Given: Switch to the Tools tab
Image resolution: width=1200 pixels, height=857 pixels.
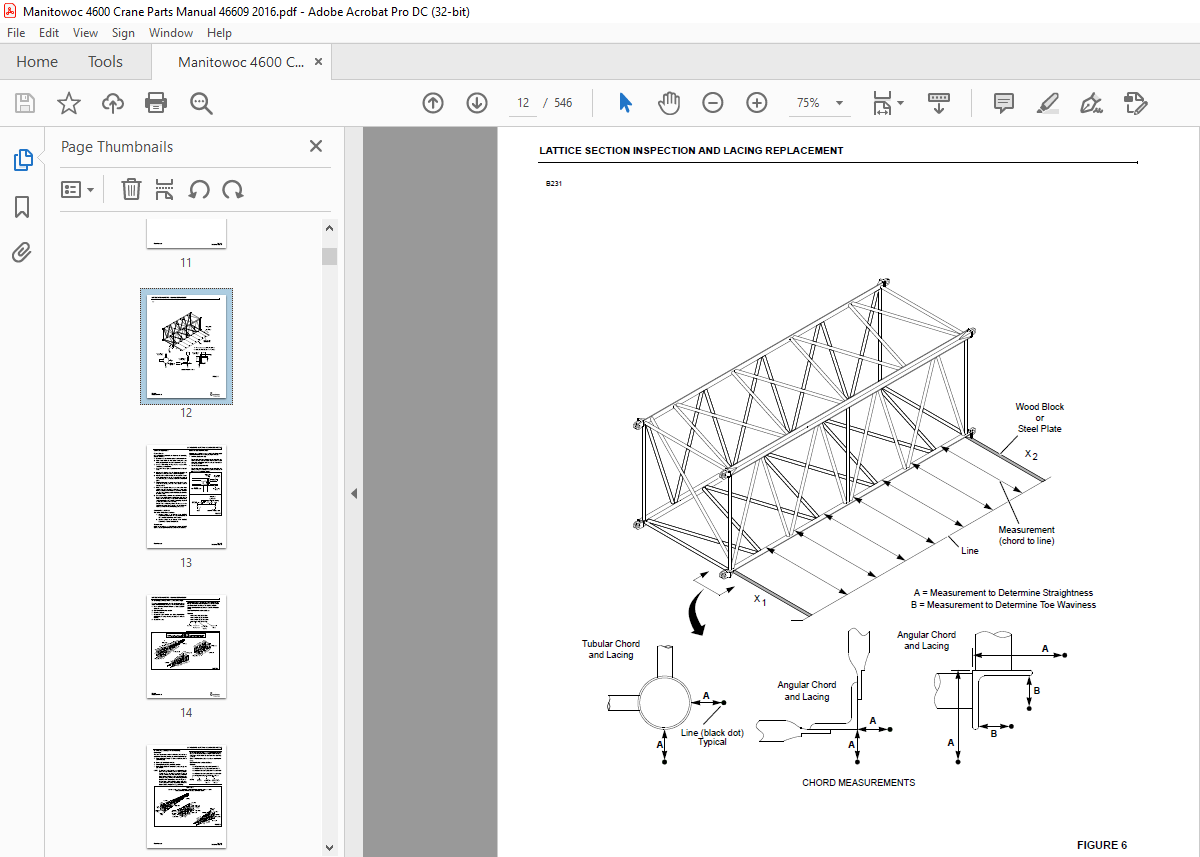Looking at the screenshot, I should point(105,62).
